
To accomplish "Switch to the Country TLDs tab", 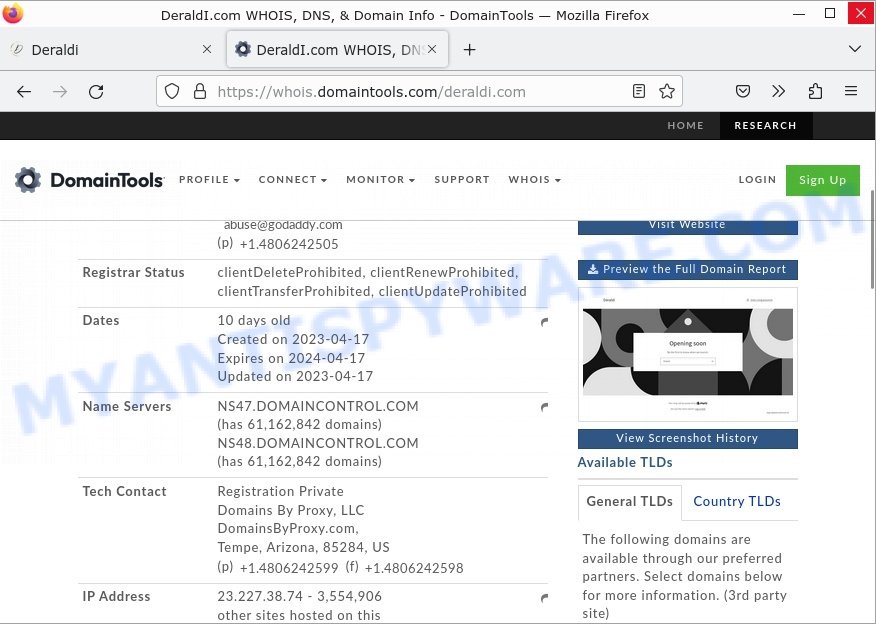I will point(736,502).
